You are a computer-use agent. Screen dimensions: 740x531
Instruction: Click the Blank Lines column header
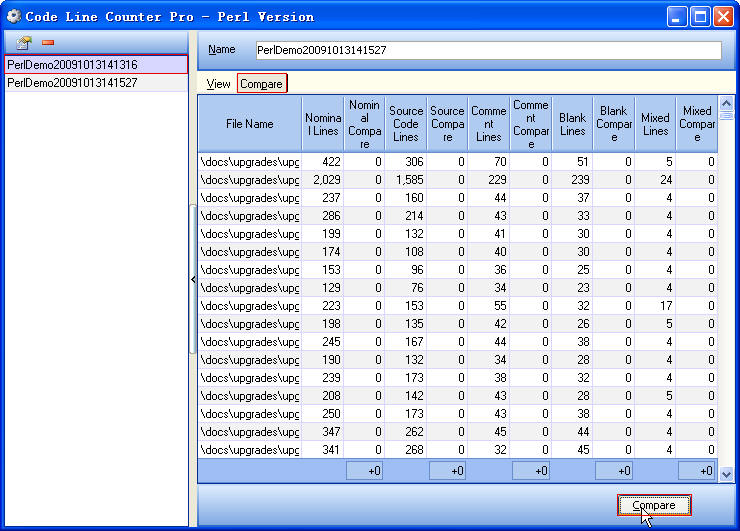(572, 124)
